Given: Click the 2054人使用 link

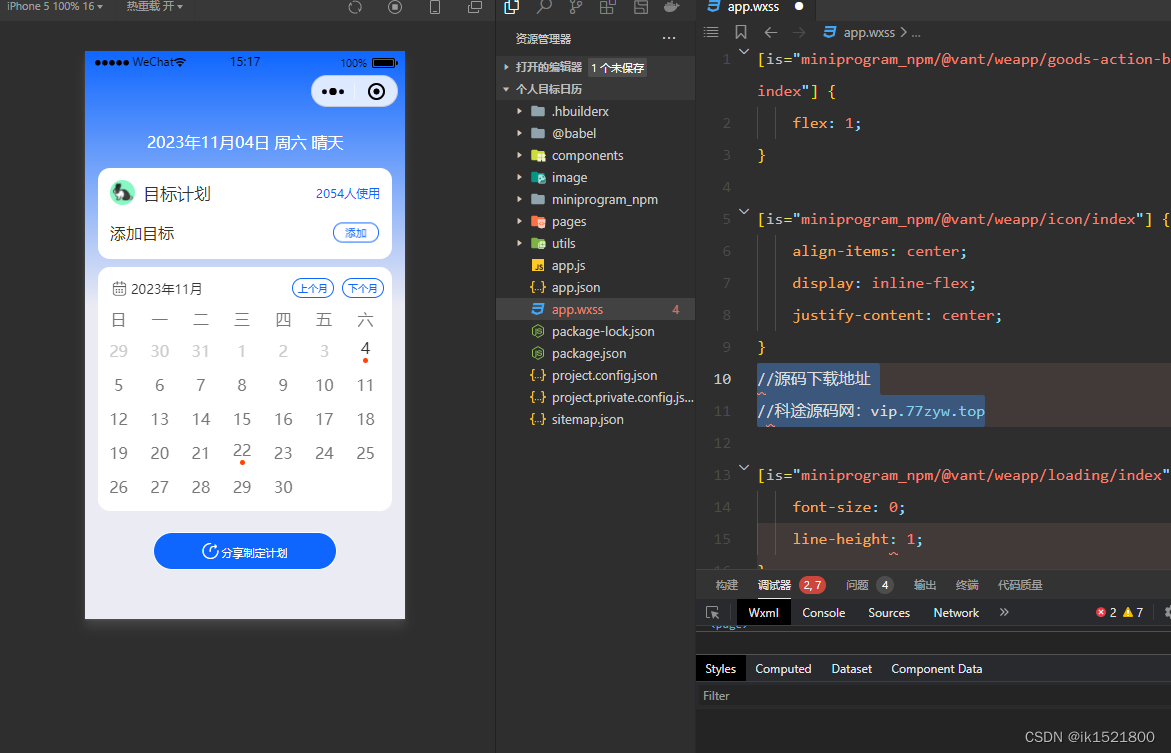Looking at the screenshot, I should 348,193.
